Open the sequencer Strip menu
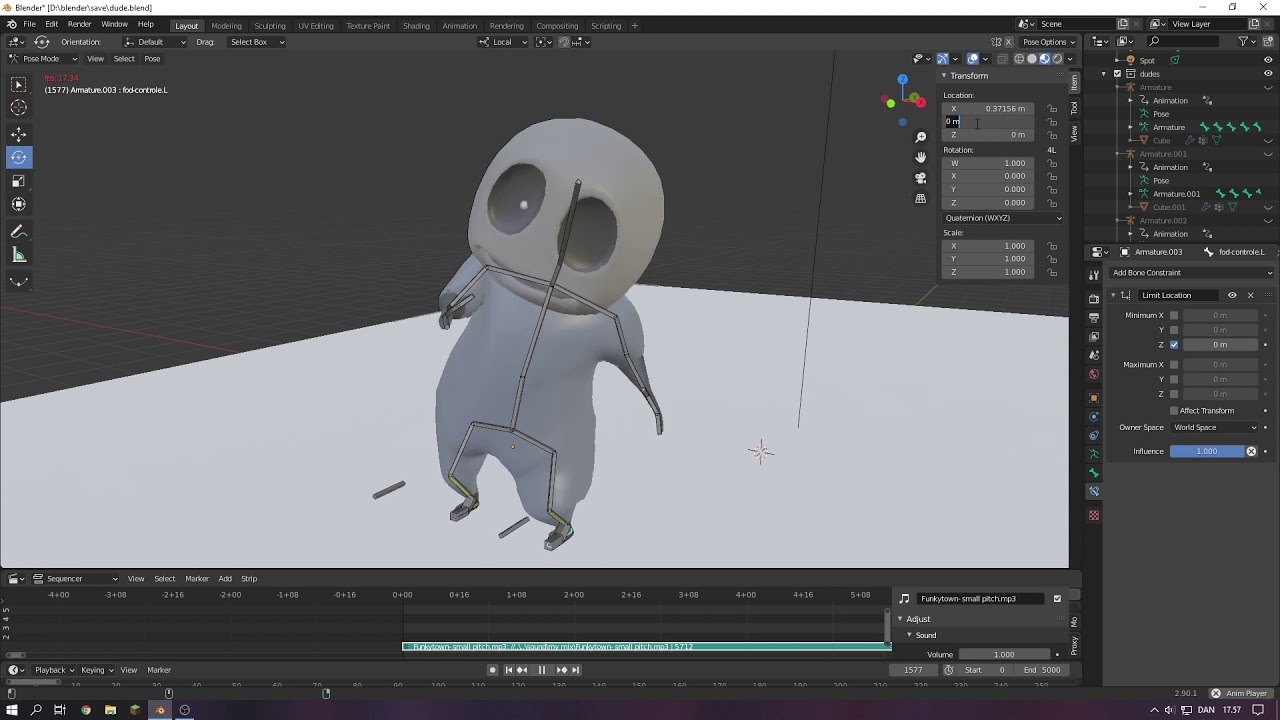Screen dimensions: 1280x720 pyautogui.click(x=249, y=579)
